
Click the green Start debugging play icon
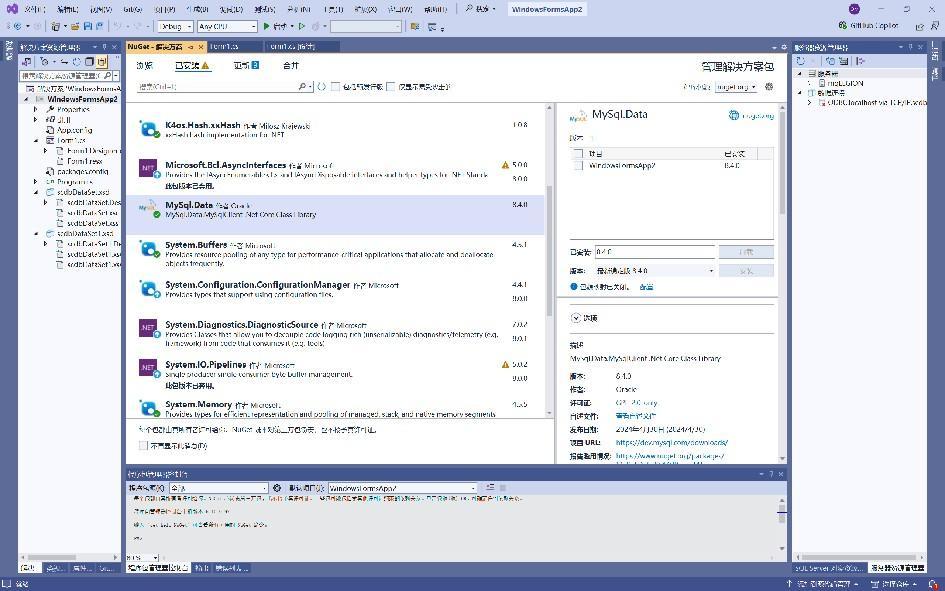pos(266,27)
